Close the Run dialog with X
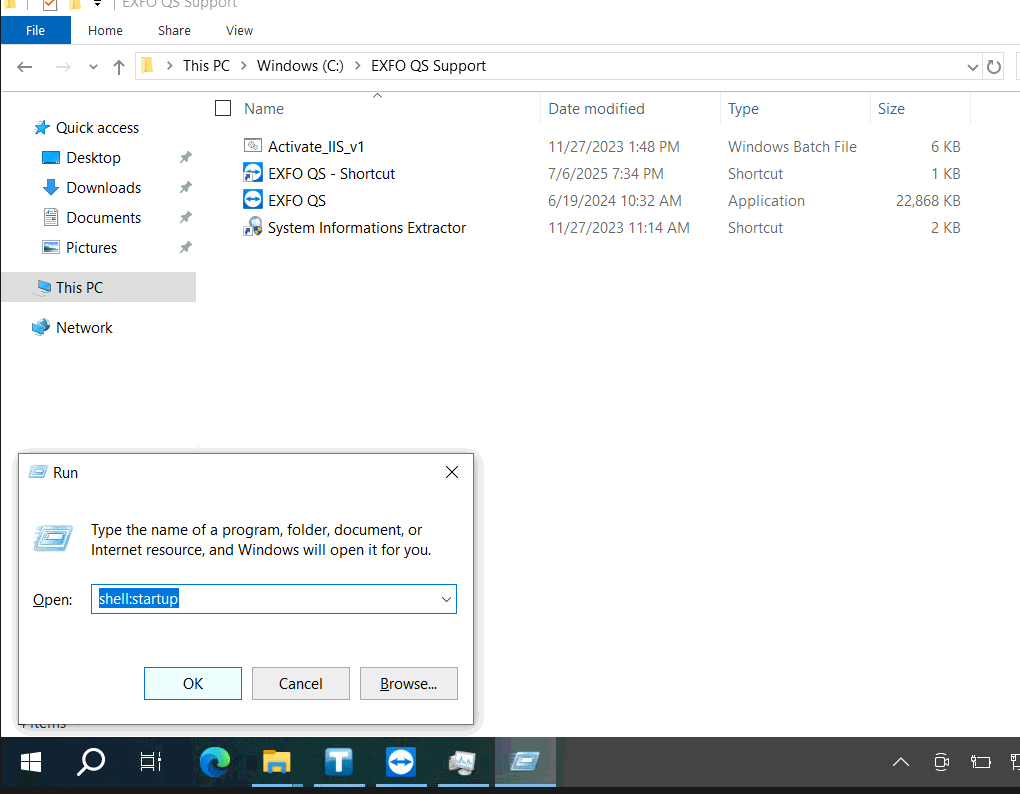This screenshot has height=794, width=1020. [451, 472]
